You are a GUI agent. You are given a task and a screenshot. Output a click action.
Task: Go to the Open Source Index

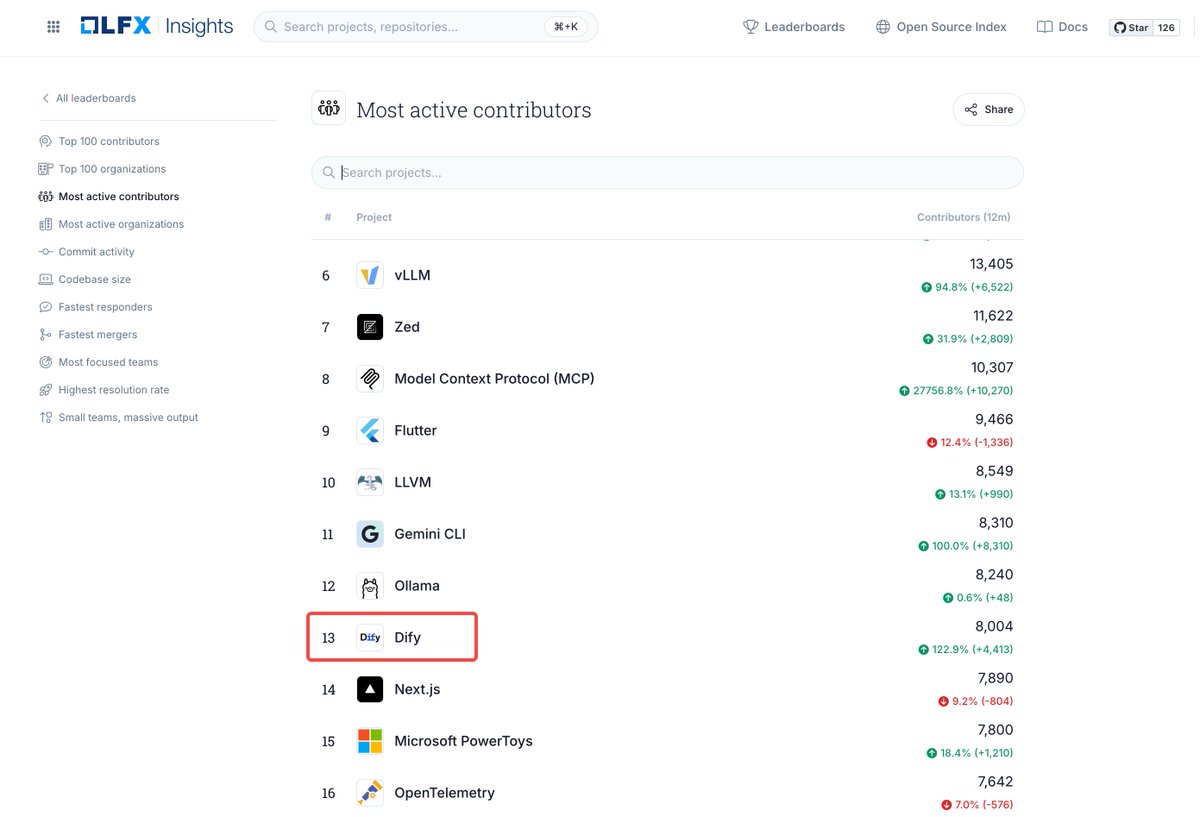940,27
